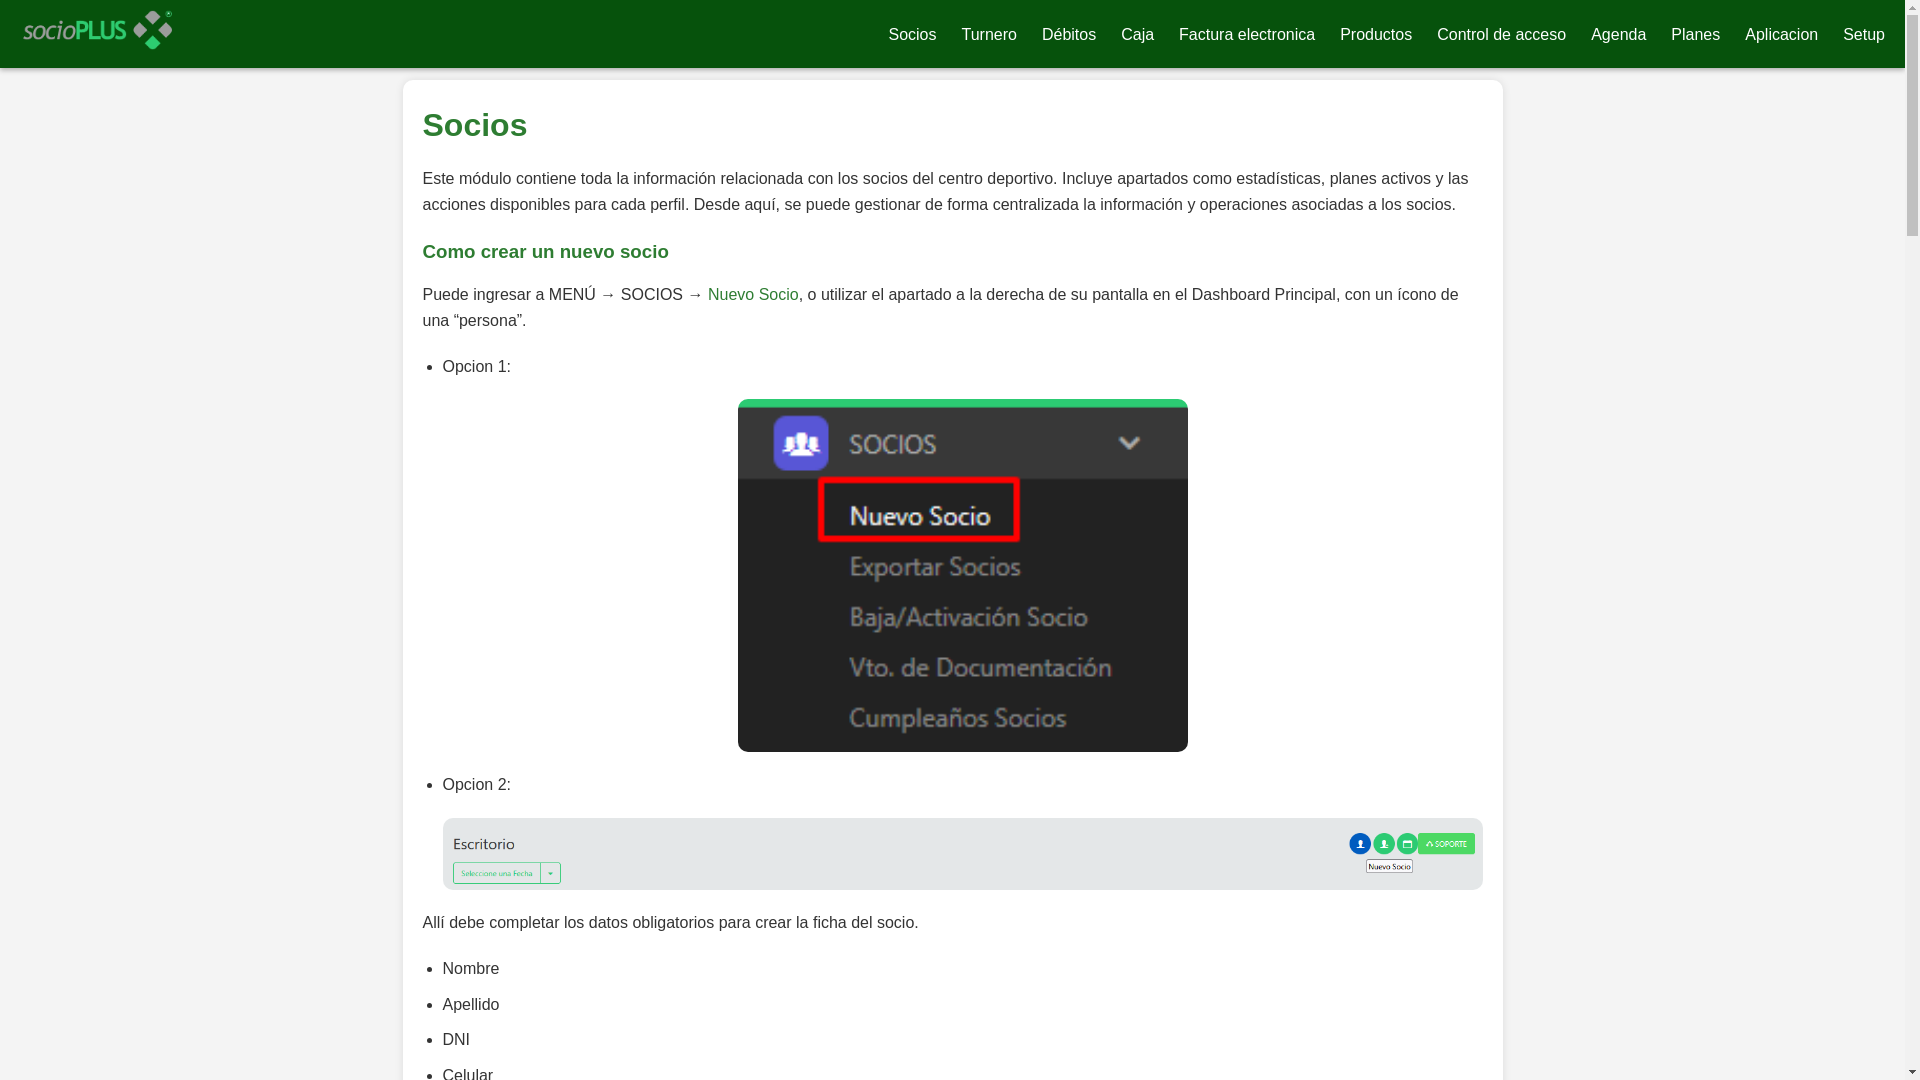
Task: Follow the green Nuevo Socio link
Action: pos(753,295)
